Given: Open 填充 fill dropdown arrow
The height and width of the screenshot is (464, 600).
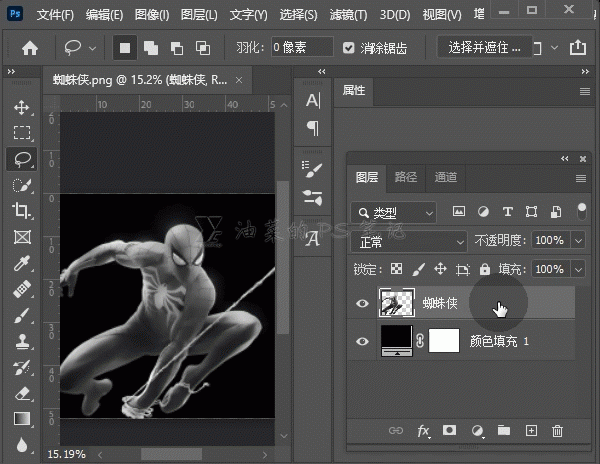Looking at the screenshot, I should coord(578,270).
